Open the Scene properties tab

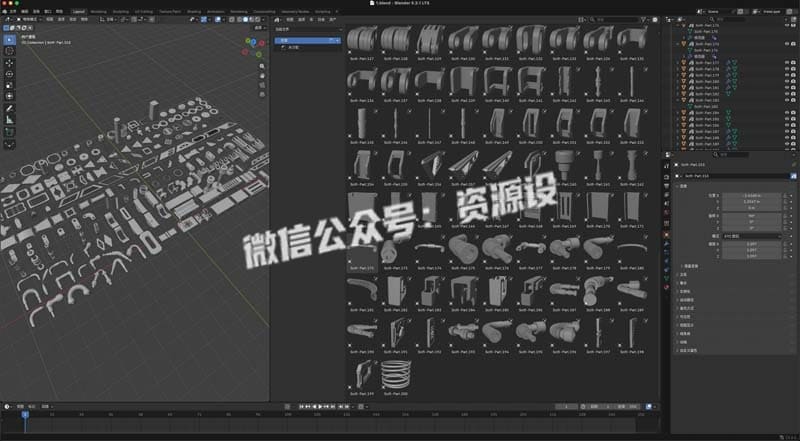pyautogui.click(x=666, y=203)
